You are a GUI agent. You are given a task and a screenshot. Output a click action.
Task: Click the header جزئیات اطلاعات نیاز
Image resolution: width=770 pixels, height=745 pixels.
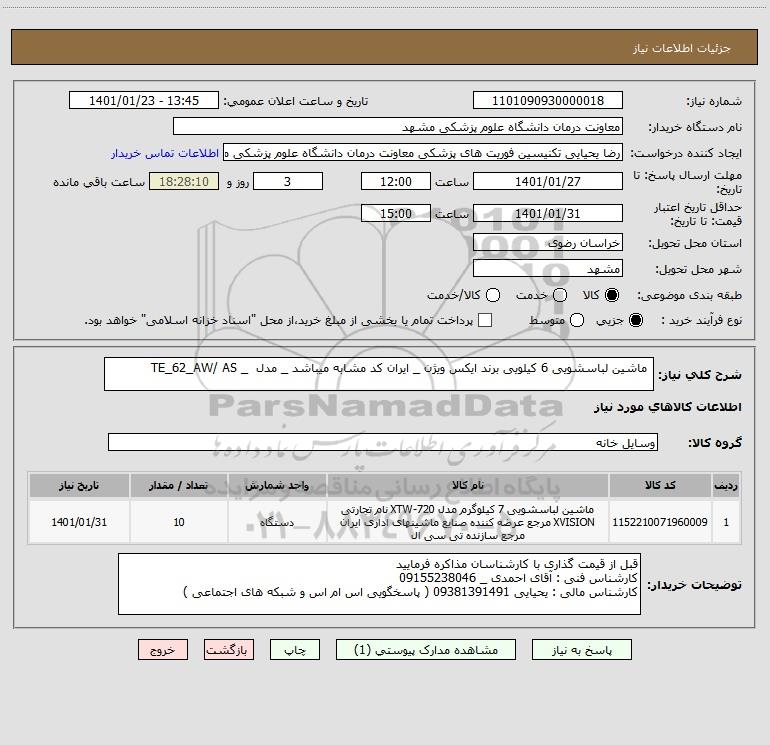pos(682,48)
